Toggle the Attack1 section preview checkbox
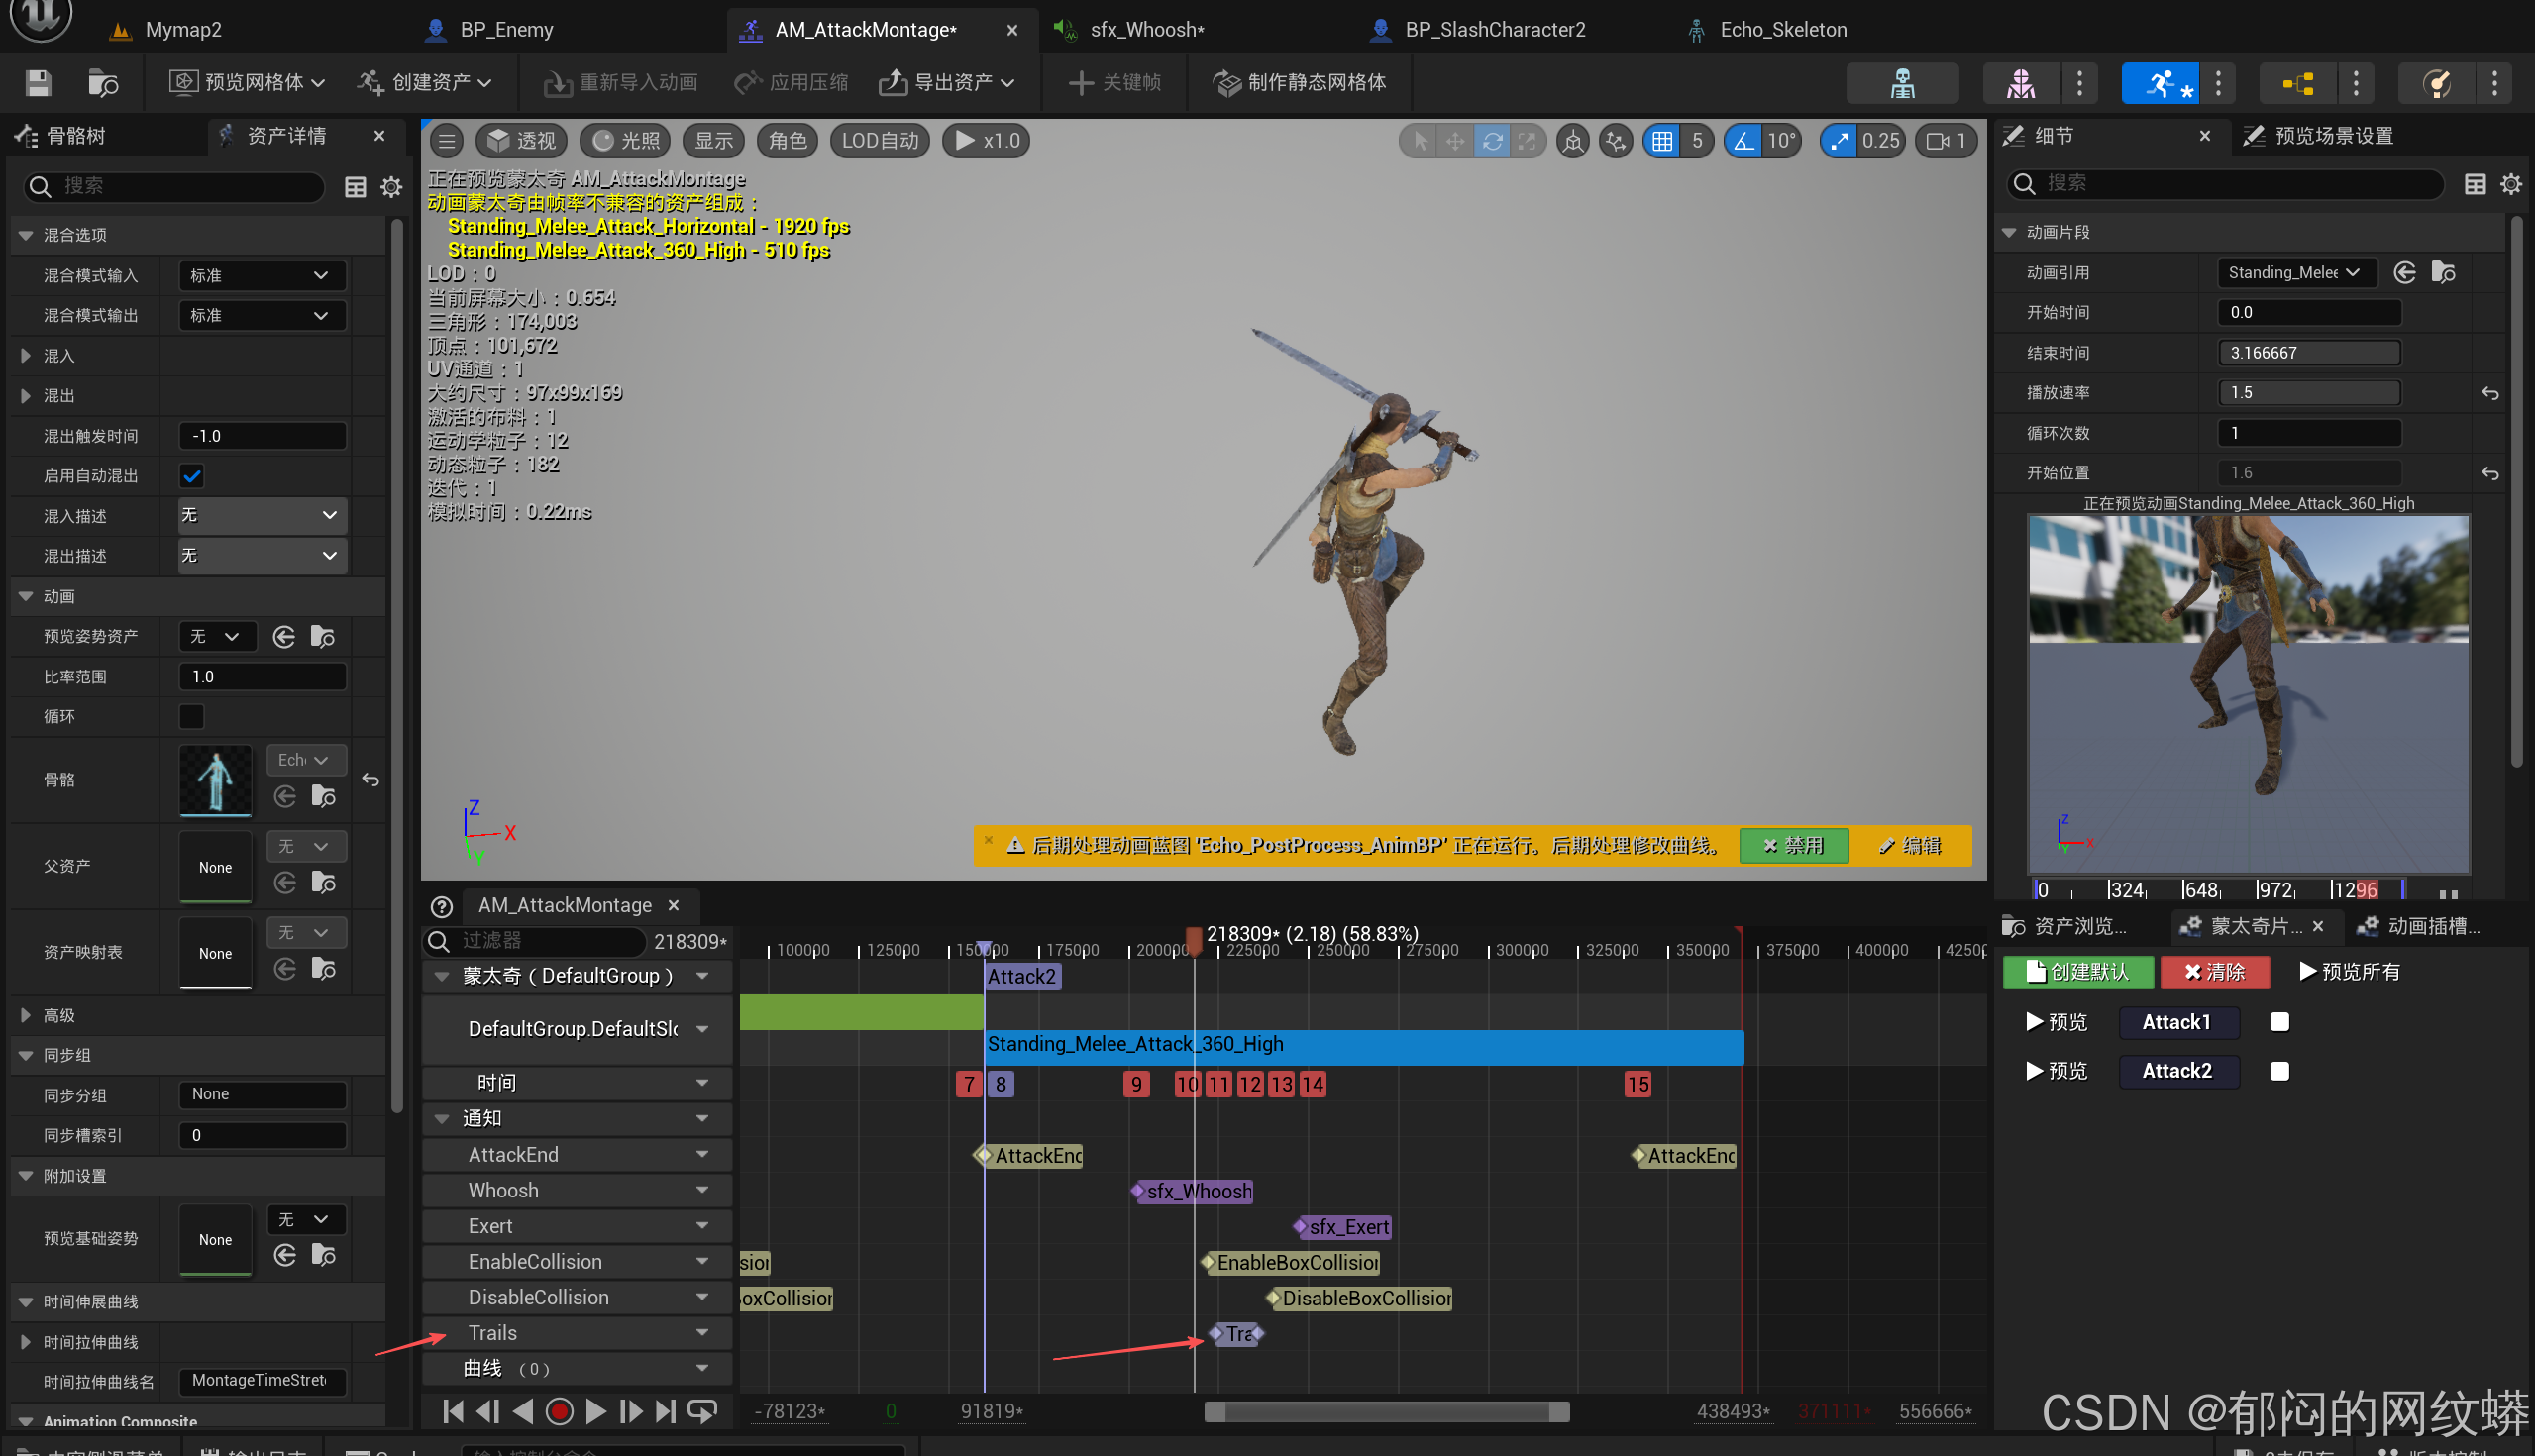Image resolution: width=2535 pixels, height=1456 pixels. point(2279,1021)
